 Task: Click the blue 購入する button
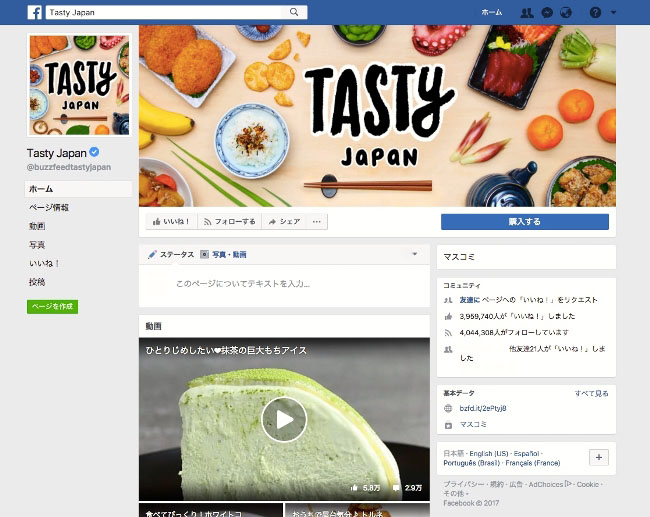(x=525, y=222)
